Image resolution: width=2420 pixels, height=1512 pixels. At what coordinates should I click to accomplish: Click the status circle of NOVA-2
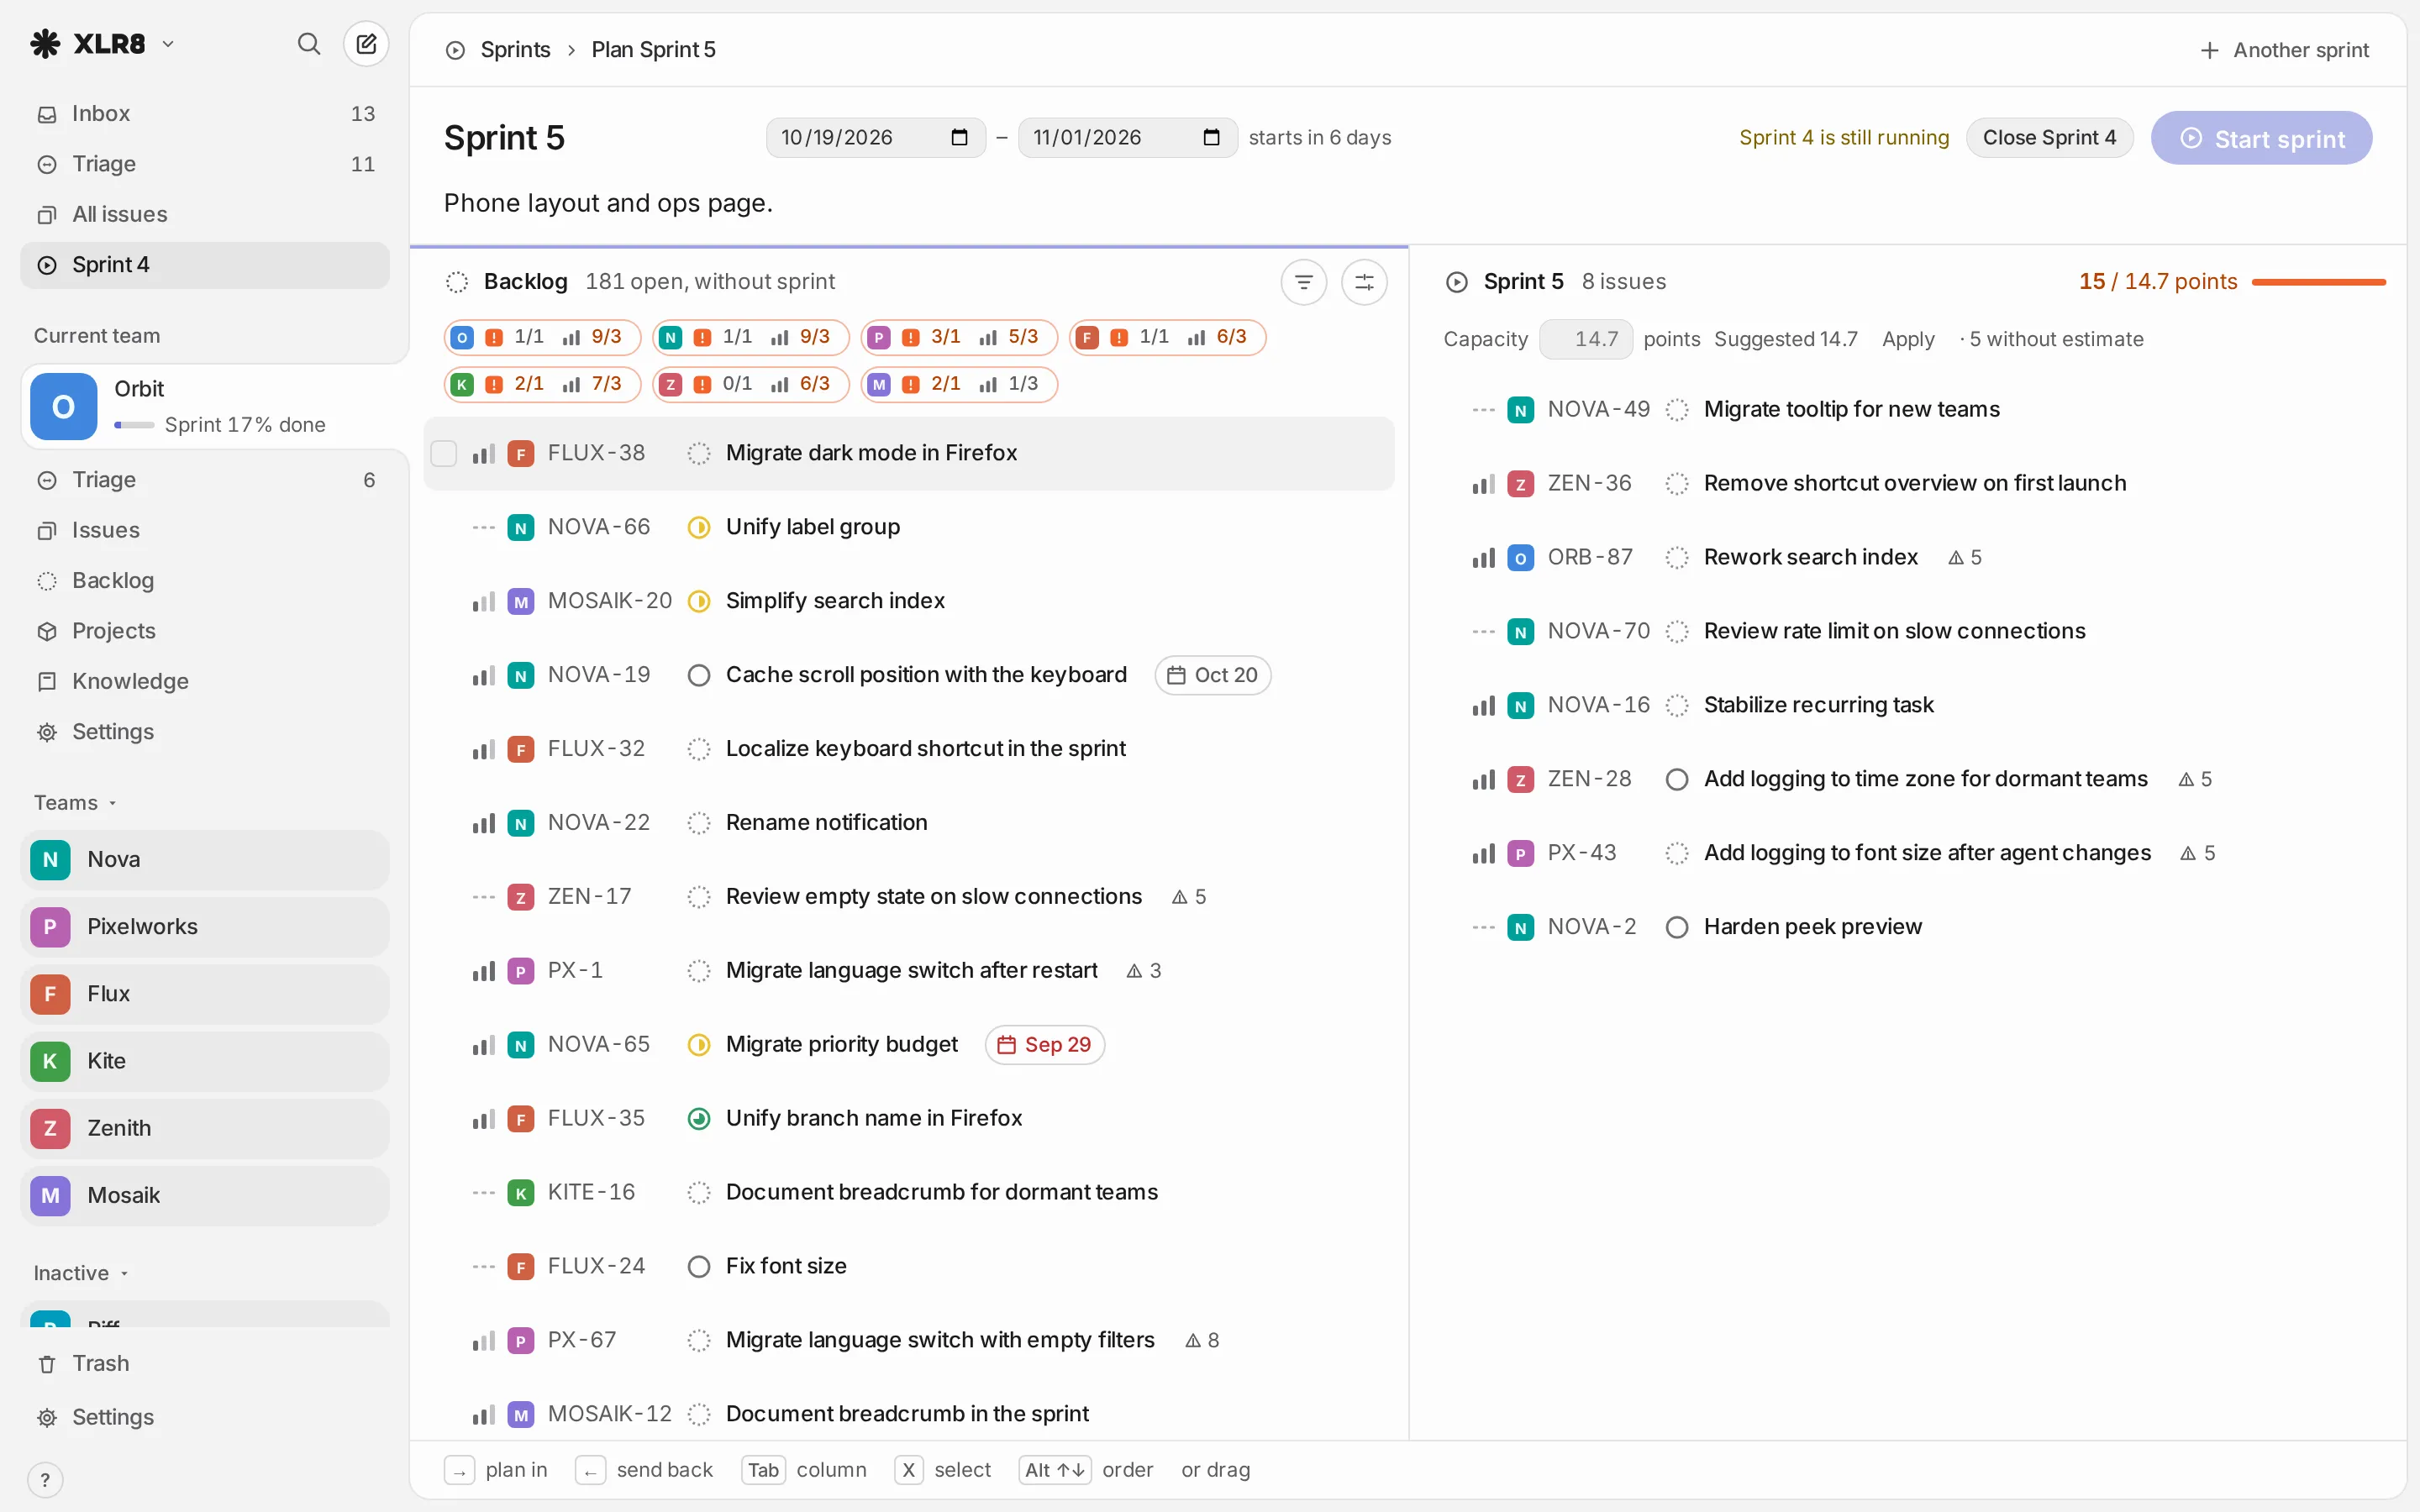point(1677,927)
